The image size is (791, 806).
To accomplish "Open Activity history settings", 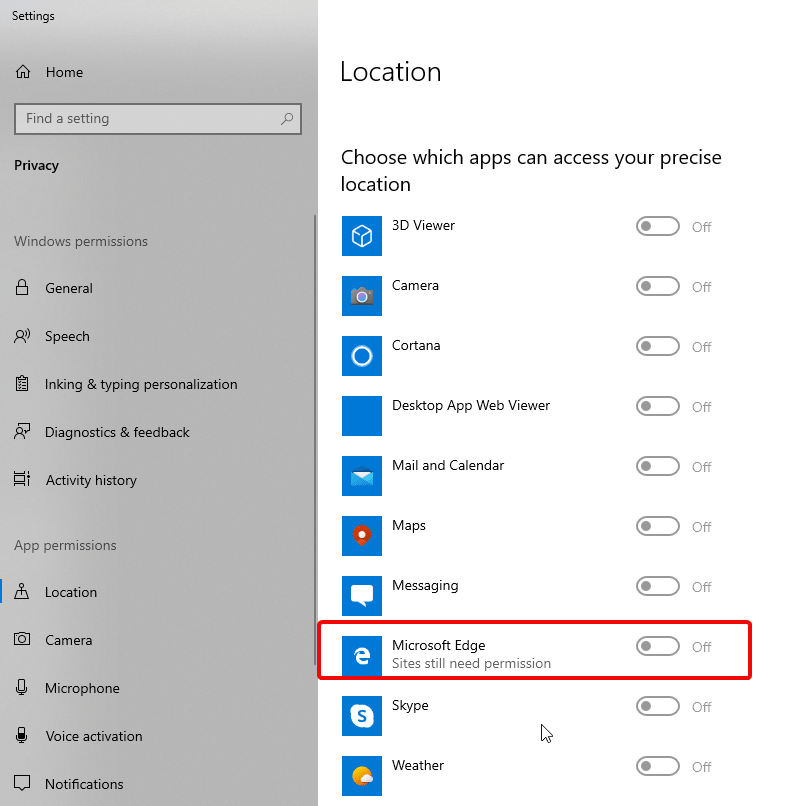I will pos(157,480).
